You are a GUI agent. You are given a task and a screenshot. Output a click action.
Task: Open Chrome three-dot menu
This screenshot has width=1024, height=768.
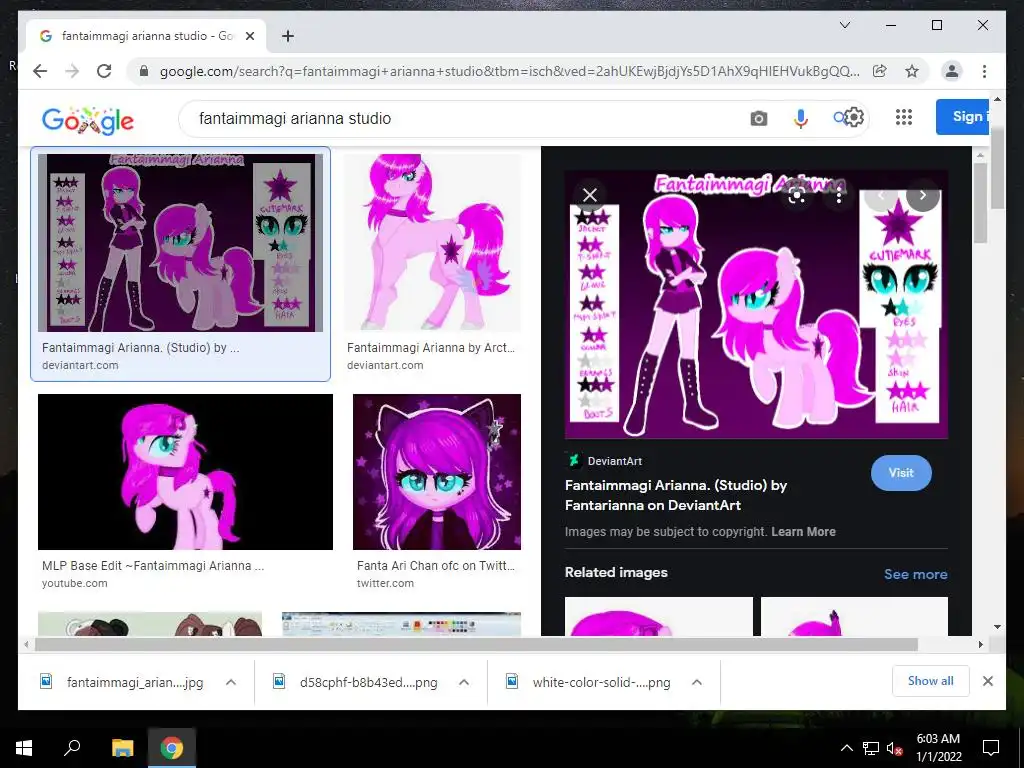(984, 71)
